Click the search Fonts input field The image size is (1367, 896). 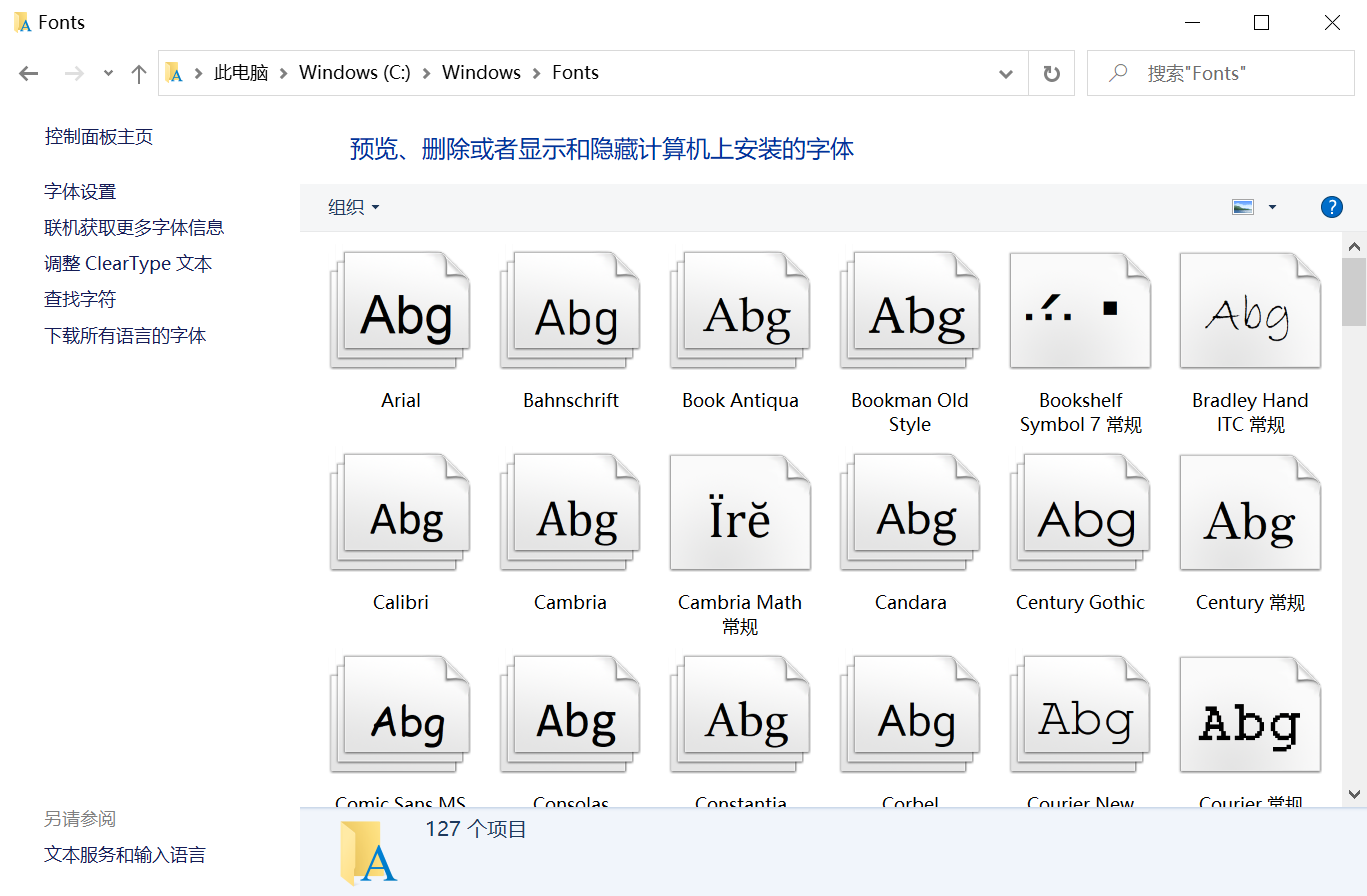[x=1220, y=73]
